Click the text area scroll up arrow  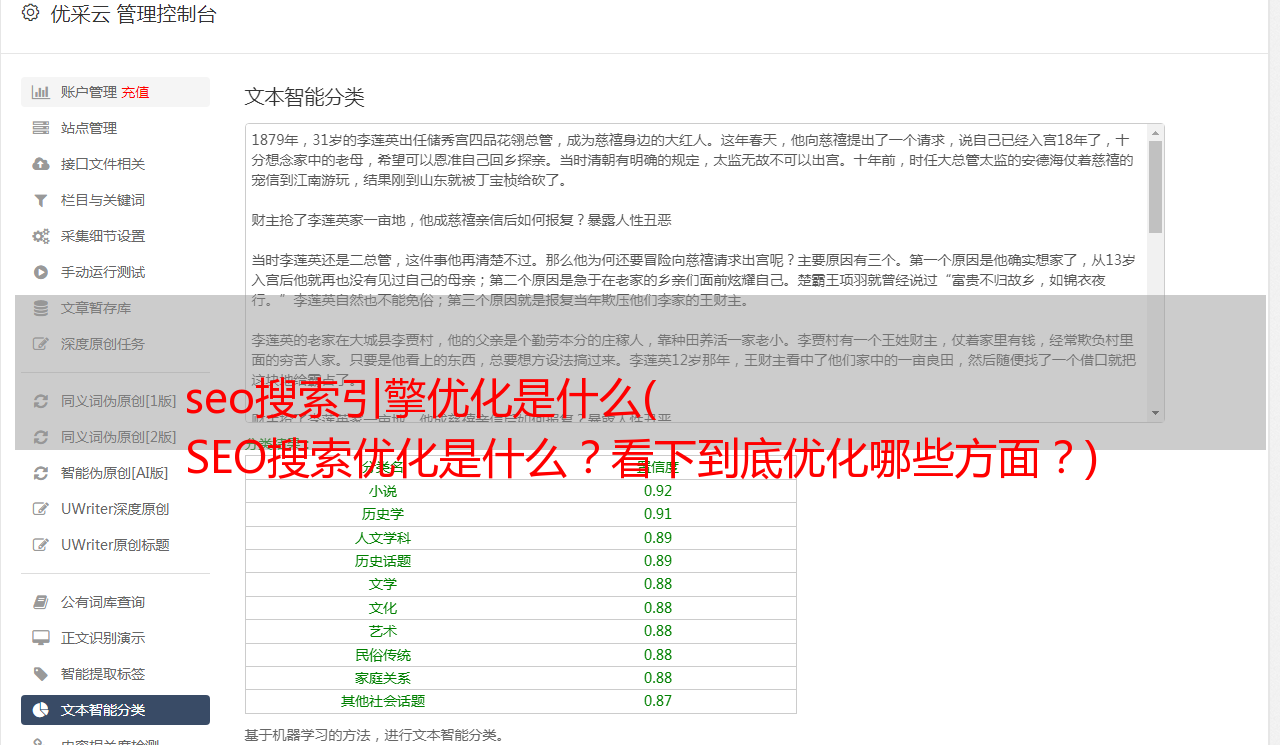(1155, 132)
